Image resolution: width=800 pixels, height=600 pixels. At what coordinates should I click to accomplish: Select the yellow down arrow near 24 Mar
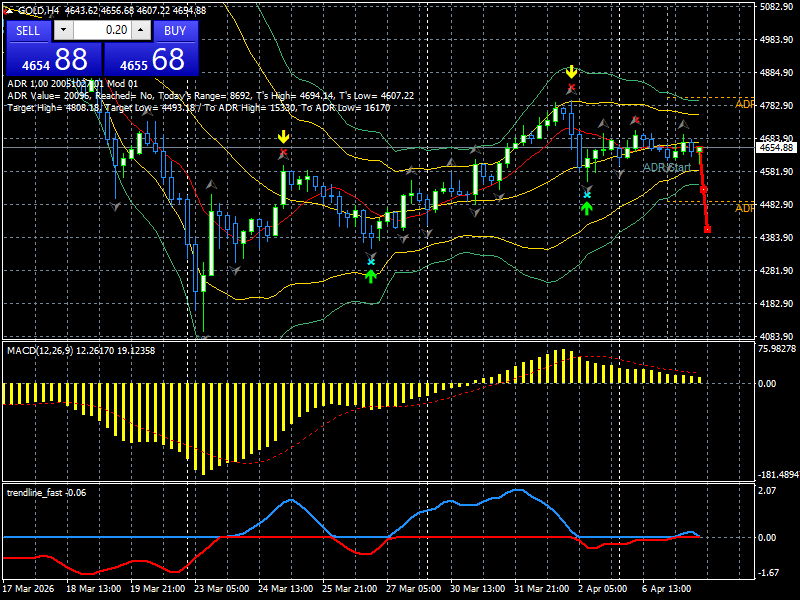283,137
